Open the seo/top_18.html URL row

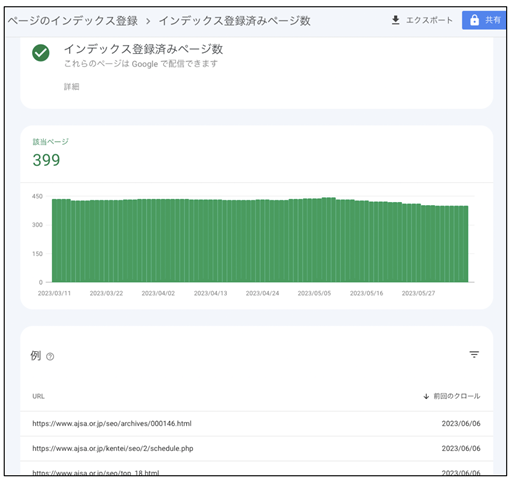(256, 469)
